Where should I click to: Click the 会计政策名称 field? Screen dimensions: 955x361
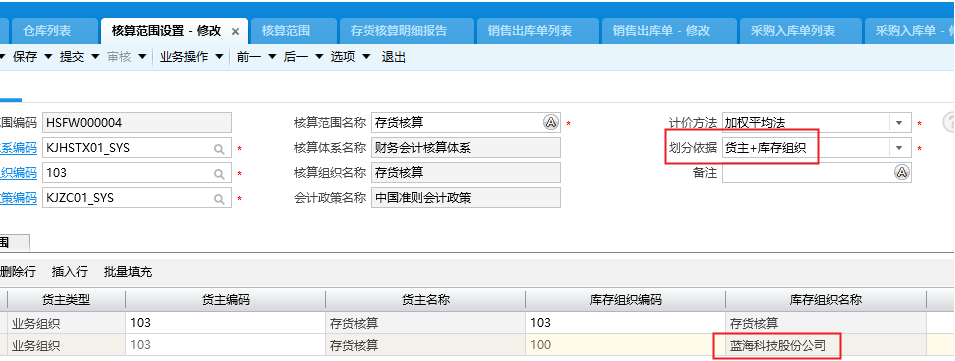tap(466, 198)
